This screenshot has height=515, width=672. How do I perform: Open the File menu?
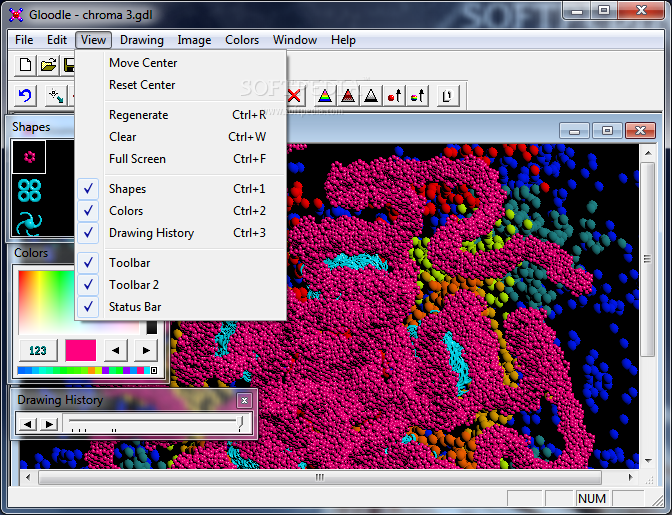pyautogui.click(x=24, y=40)
